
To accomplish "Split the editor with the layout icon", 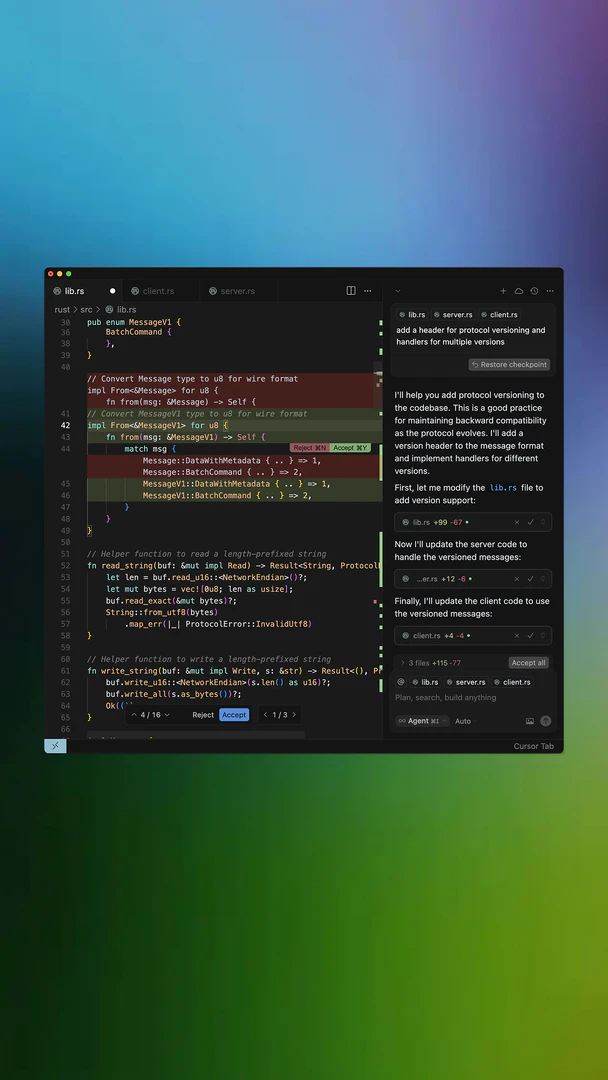I will [351, 291].
